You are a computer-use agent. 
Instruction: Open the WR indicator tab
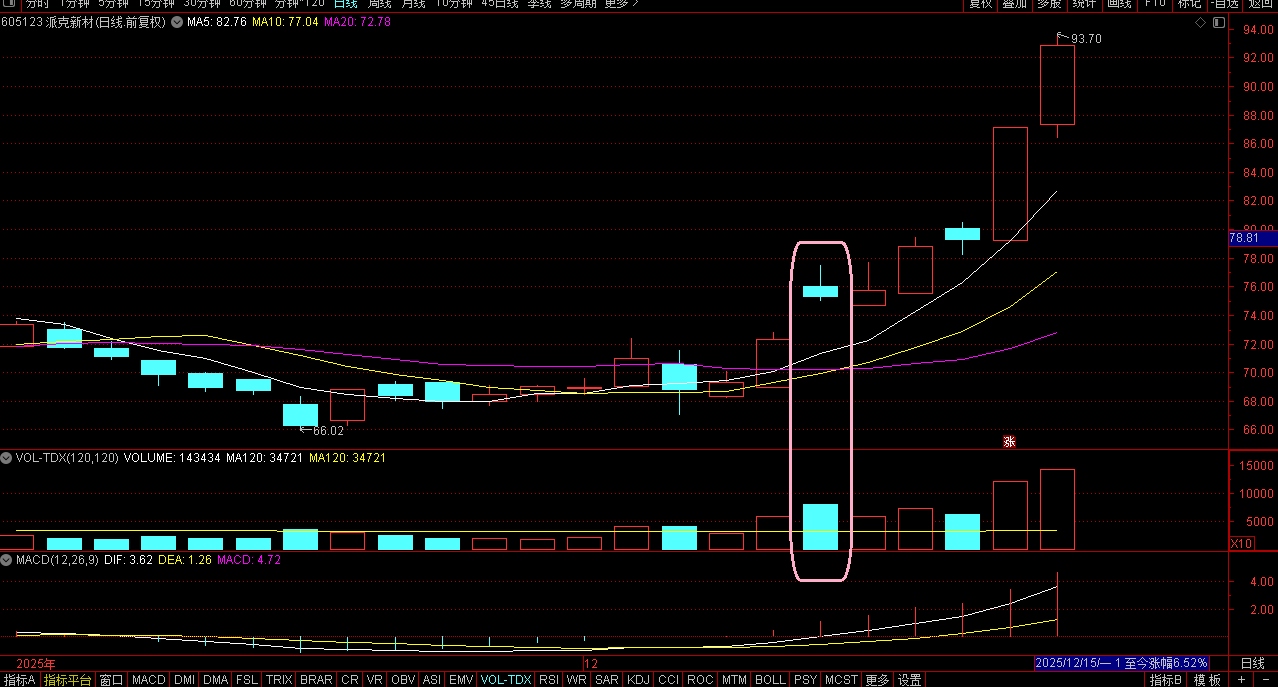pos(577,680)
